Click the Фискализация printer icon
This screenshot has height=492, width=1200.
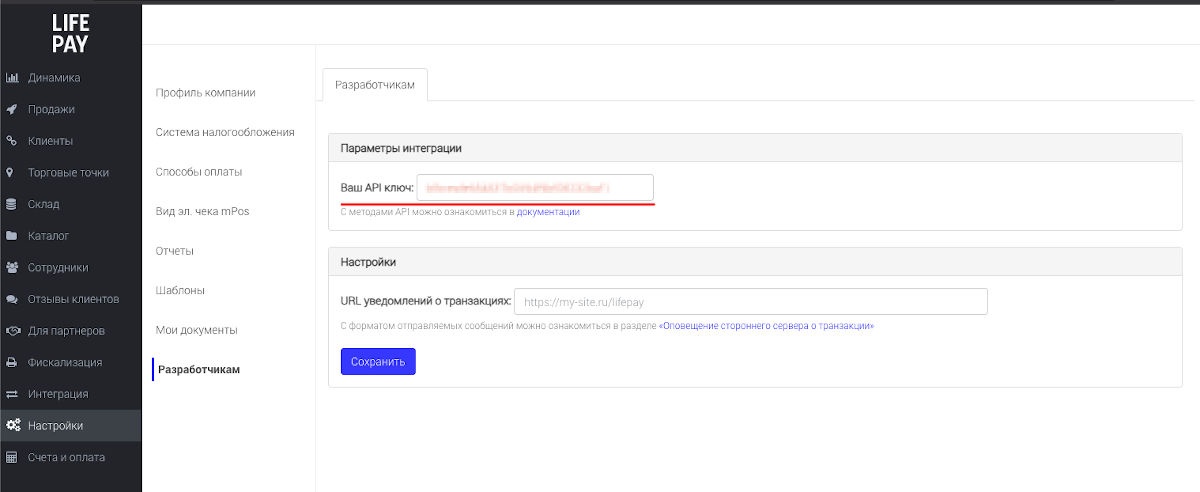12,362
